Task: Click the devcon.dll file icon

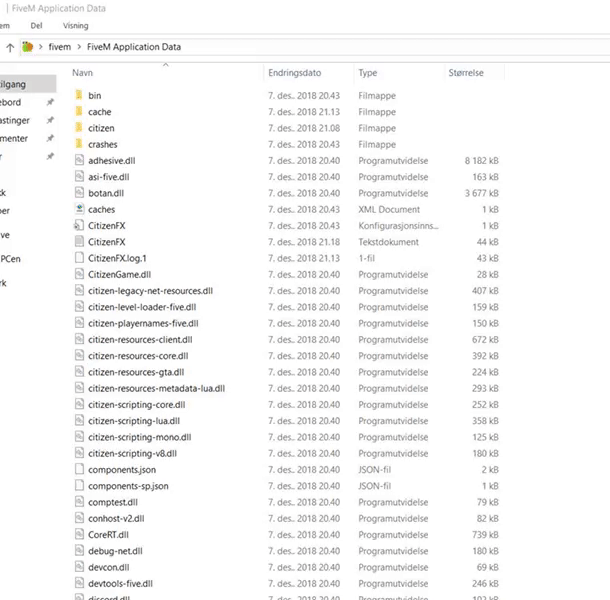Action: tap(79, 567)
